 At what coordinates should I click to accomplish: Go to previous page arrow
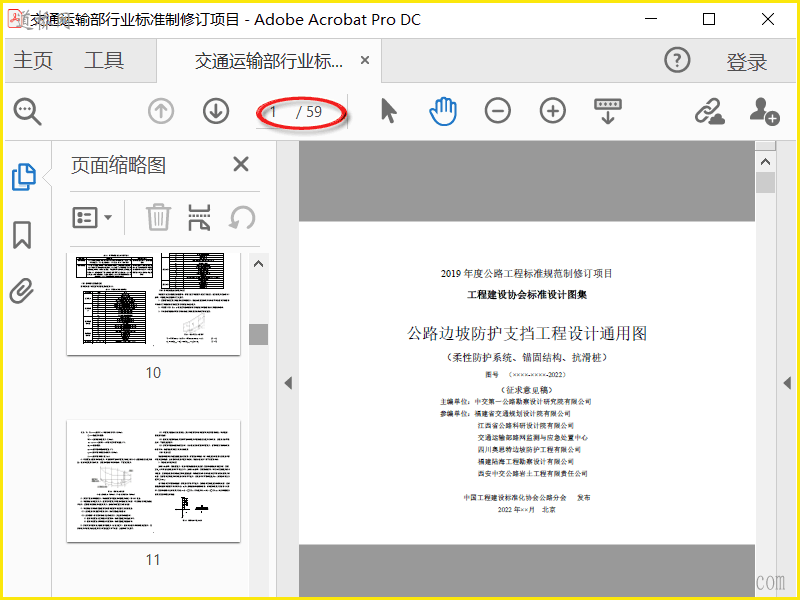pyautogui.click(x=161, y=111)
